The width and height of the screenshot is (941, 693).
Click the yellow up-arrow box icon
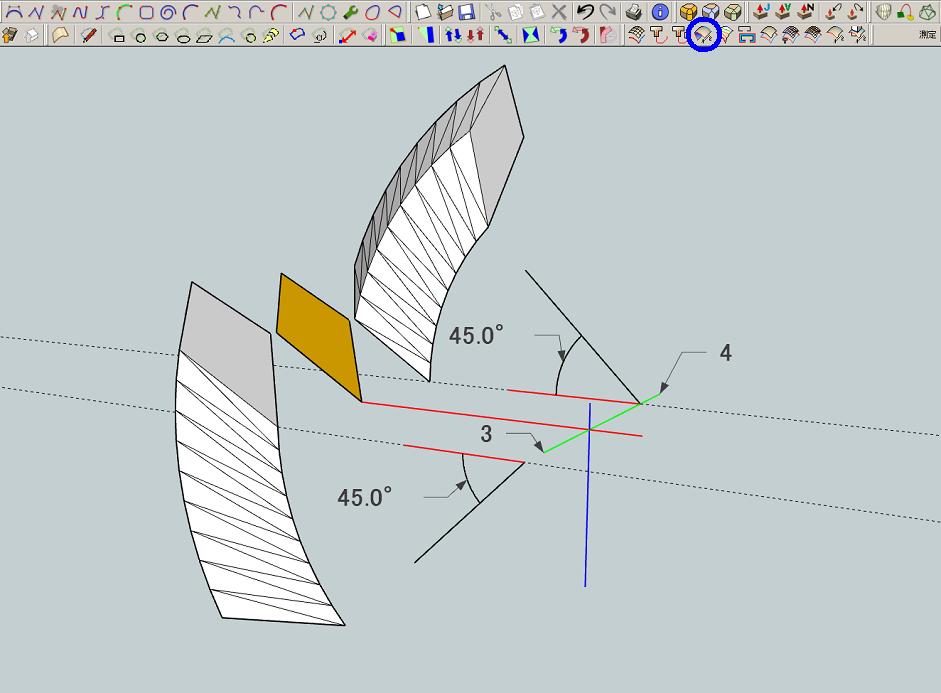coord(10,35)
